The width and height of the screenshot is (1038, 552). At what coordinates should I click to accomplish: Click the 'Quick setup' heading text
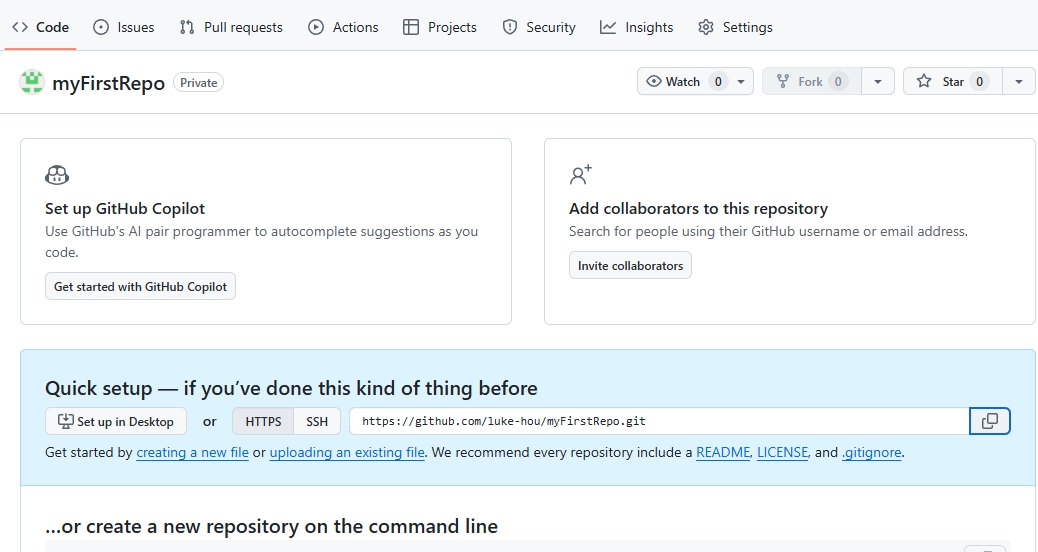pyautogui.click(x=291, y=388)
